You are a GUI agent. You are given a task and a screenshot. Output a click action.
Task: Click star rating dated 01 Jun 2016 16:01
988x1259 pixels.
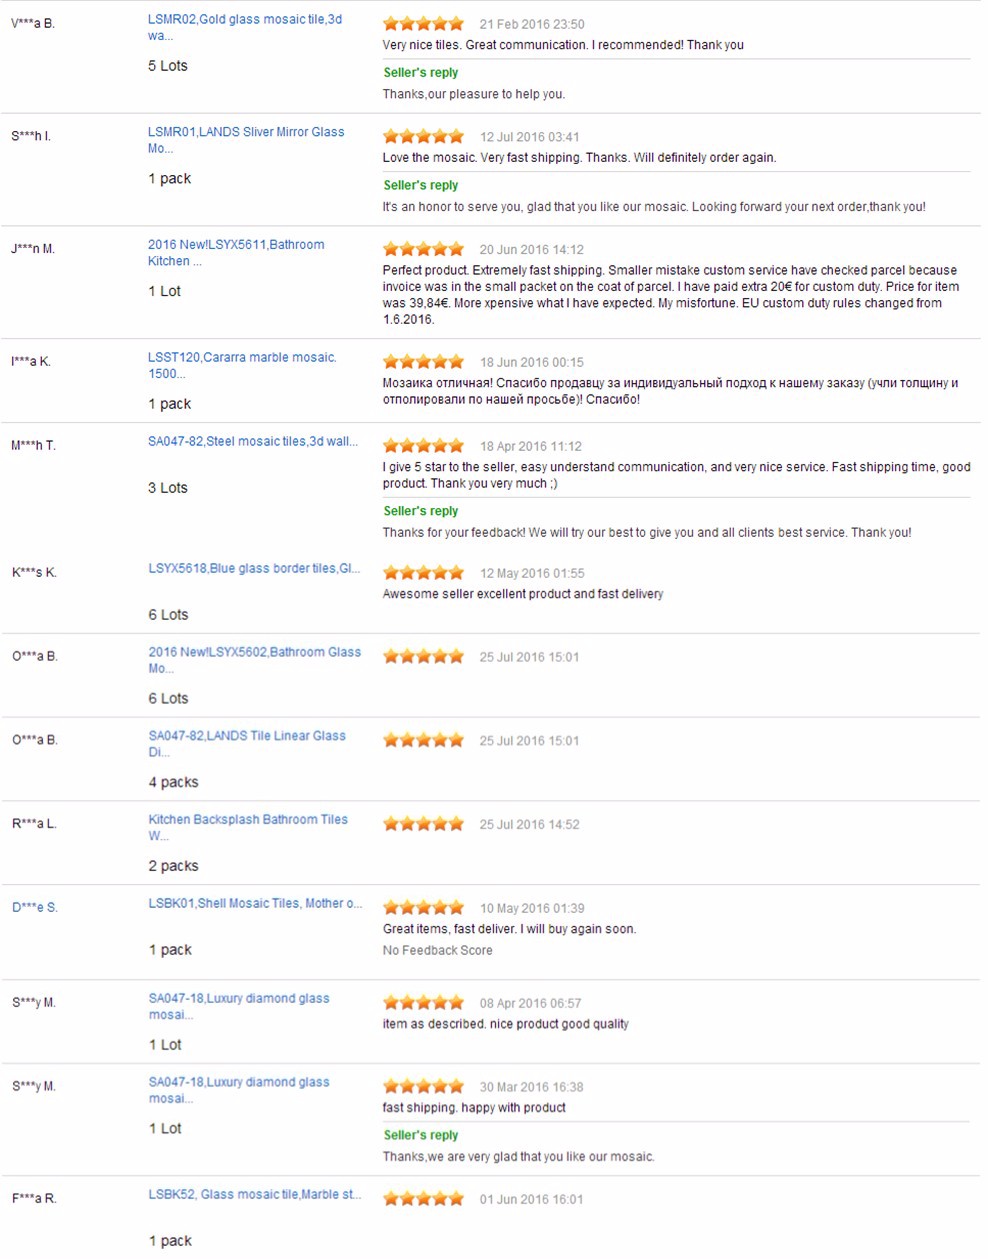[x=423, y=1199]
